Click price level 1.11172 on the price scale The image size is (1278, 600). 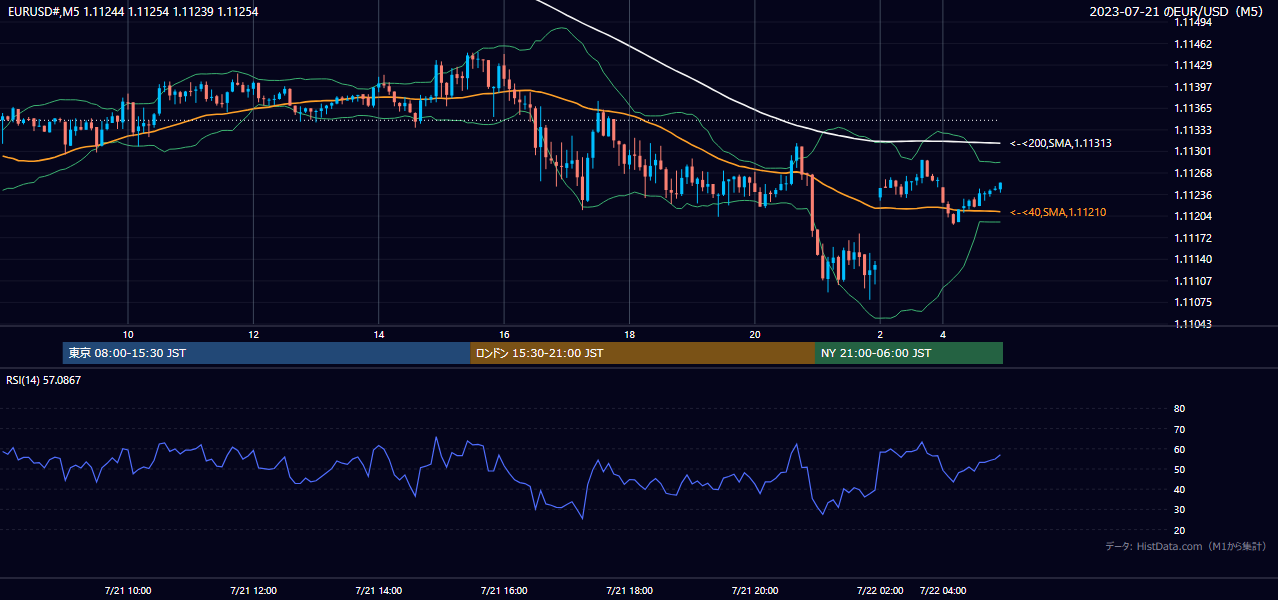coord(1193,239)
